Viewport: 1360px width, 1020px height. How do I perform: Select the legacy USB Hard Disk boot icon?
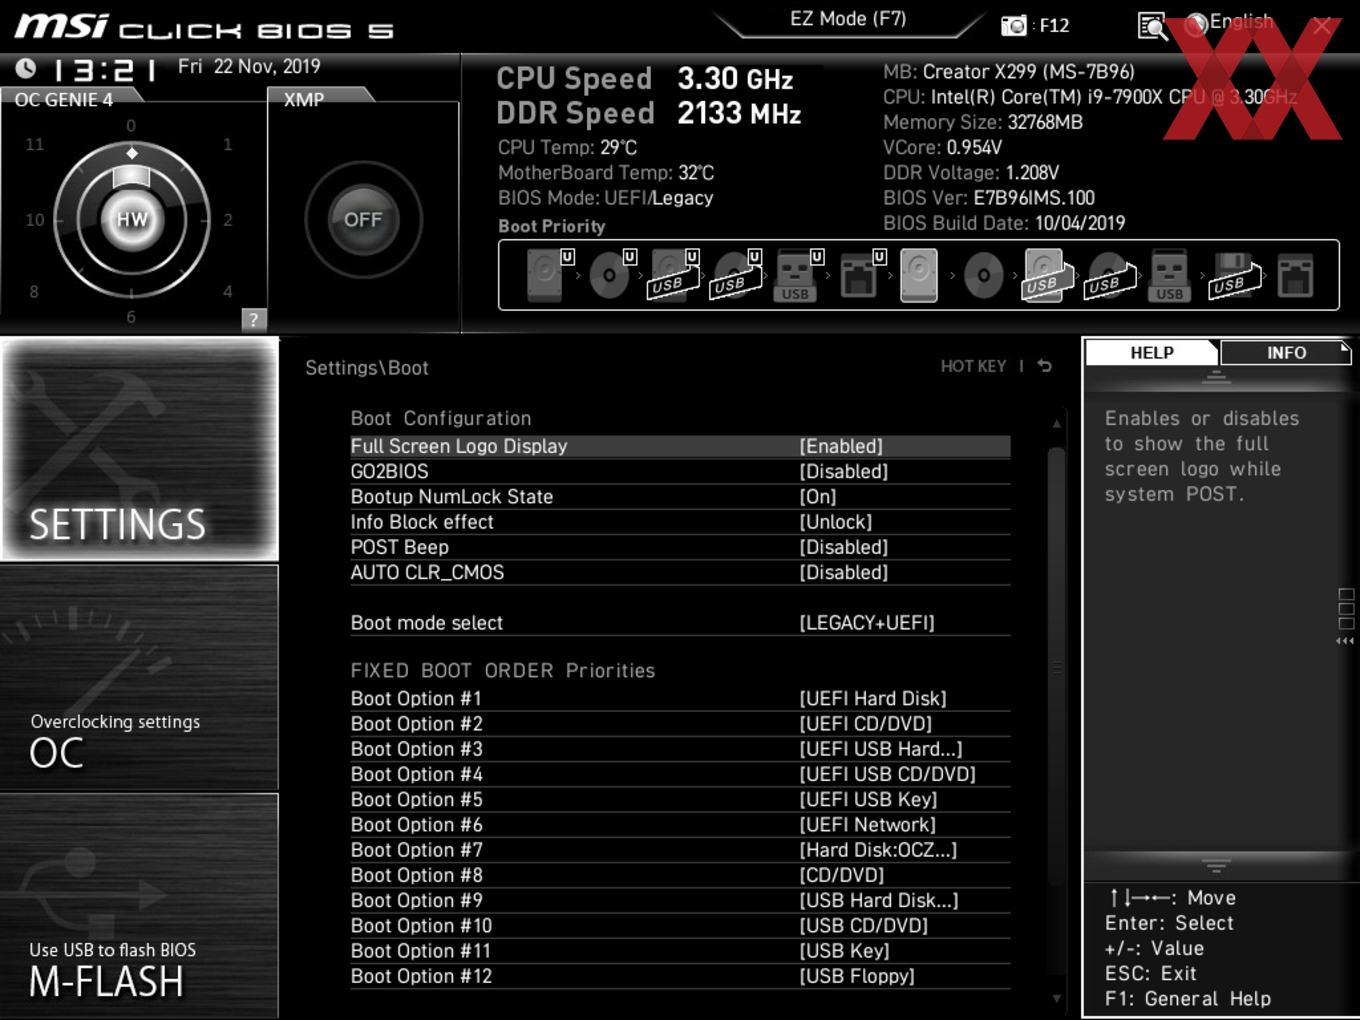click(1047, 276)
